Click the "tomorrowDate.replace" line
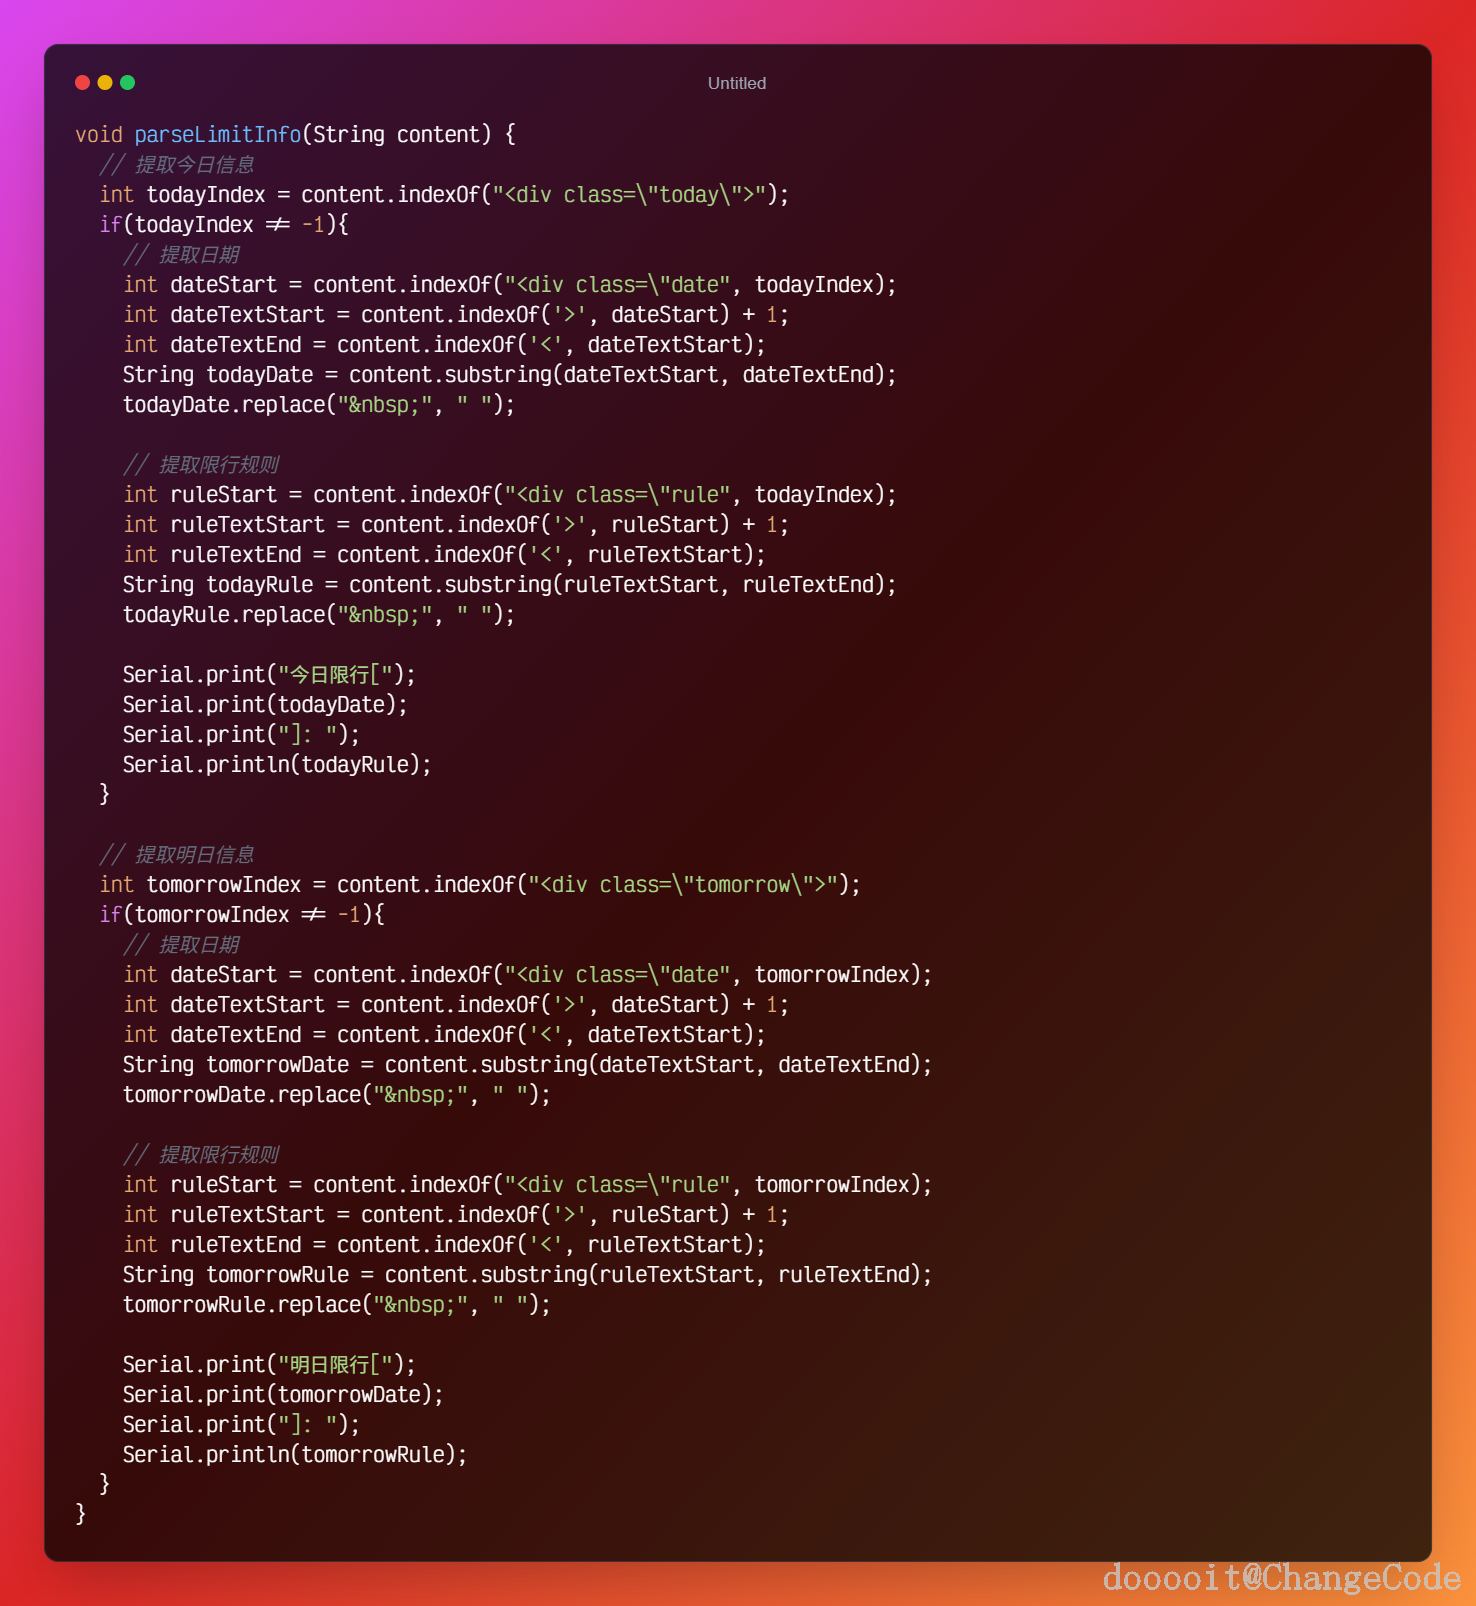Viewport: 1476px width, 1606px height. pyautogui.click(x=337, y=1095)
